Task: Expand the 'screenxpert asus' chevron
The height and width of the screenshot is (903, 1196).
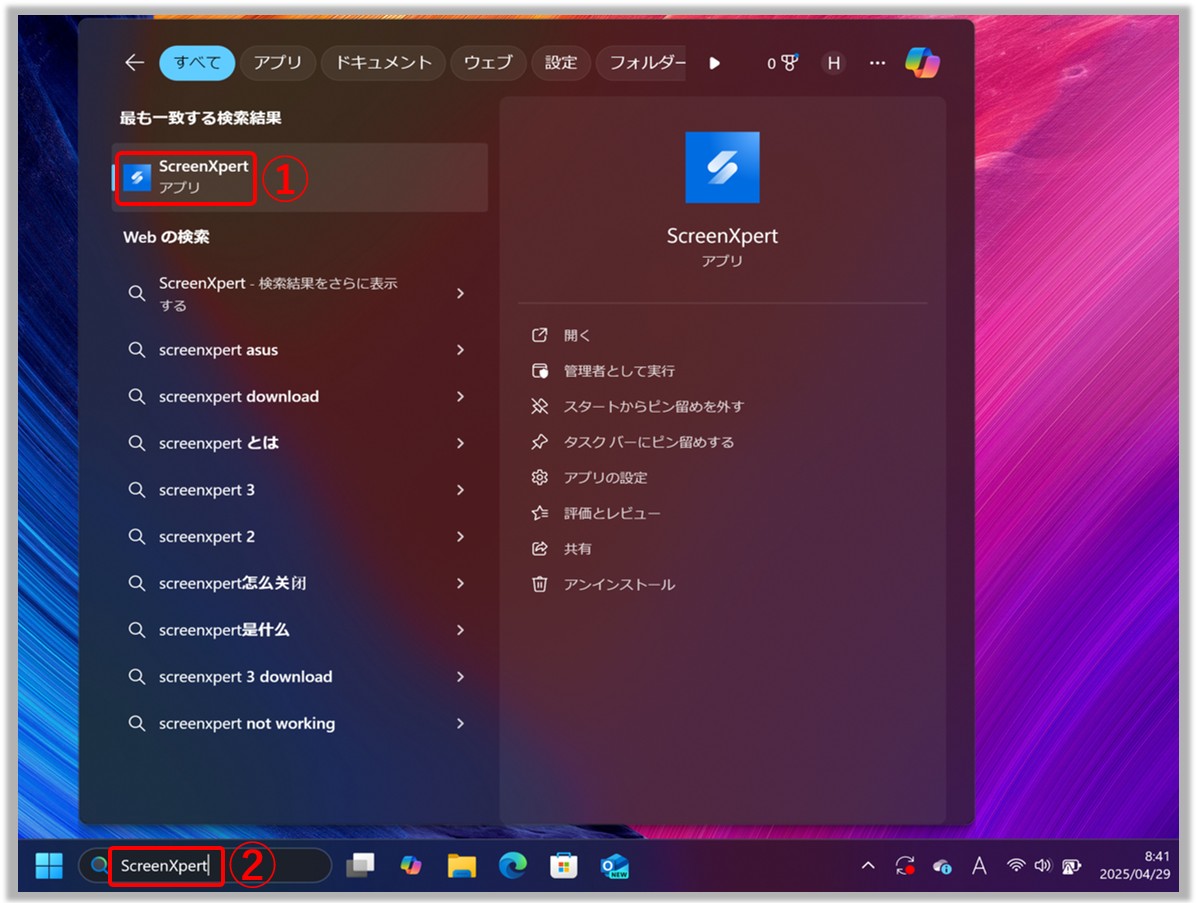Action: pyautogui.click(x=460, y=350)
